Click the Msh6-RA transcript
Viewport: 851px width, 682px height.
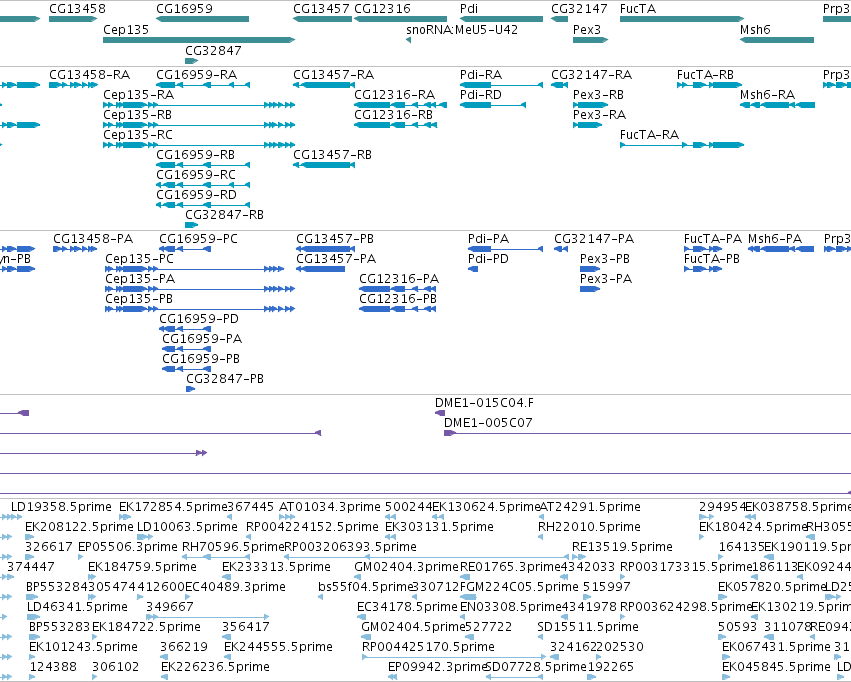(777, 105)
